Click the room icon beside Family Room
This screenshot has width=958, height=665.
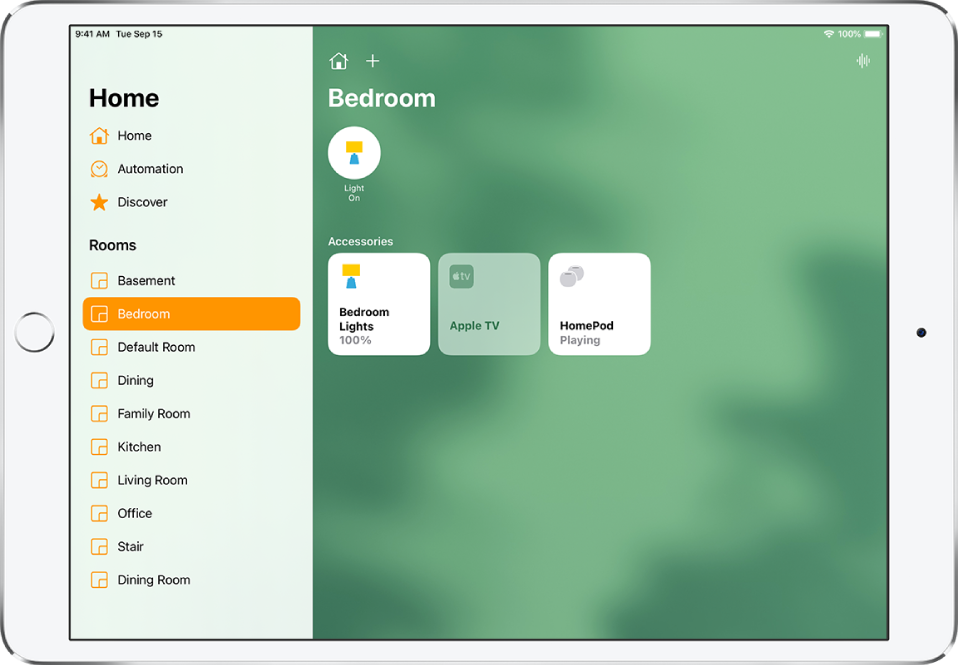pyautogui.click(x=99, y=414)
